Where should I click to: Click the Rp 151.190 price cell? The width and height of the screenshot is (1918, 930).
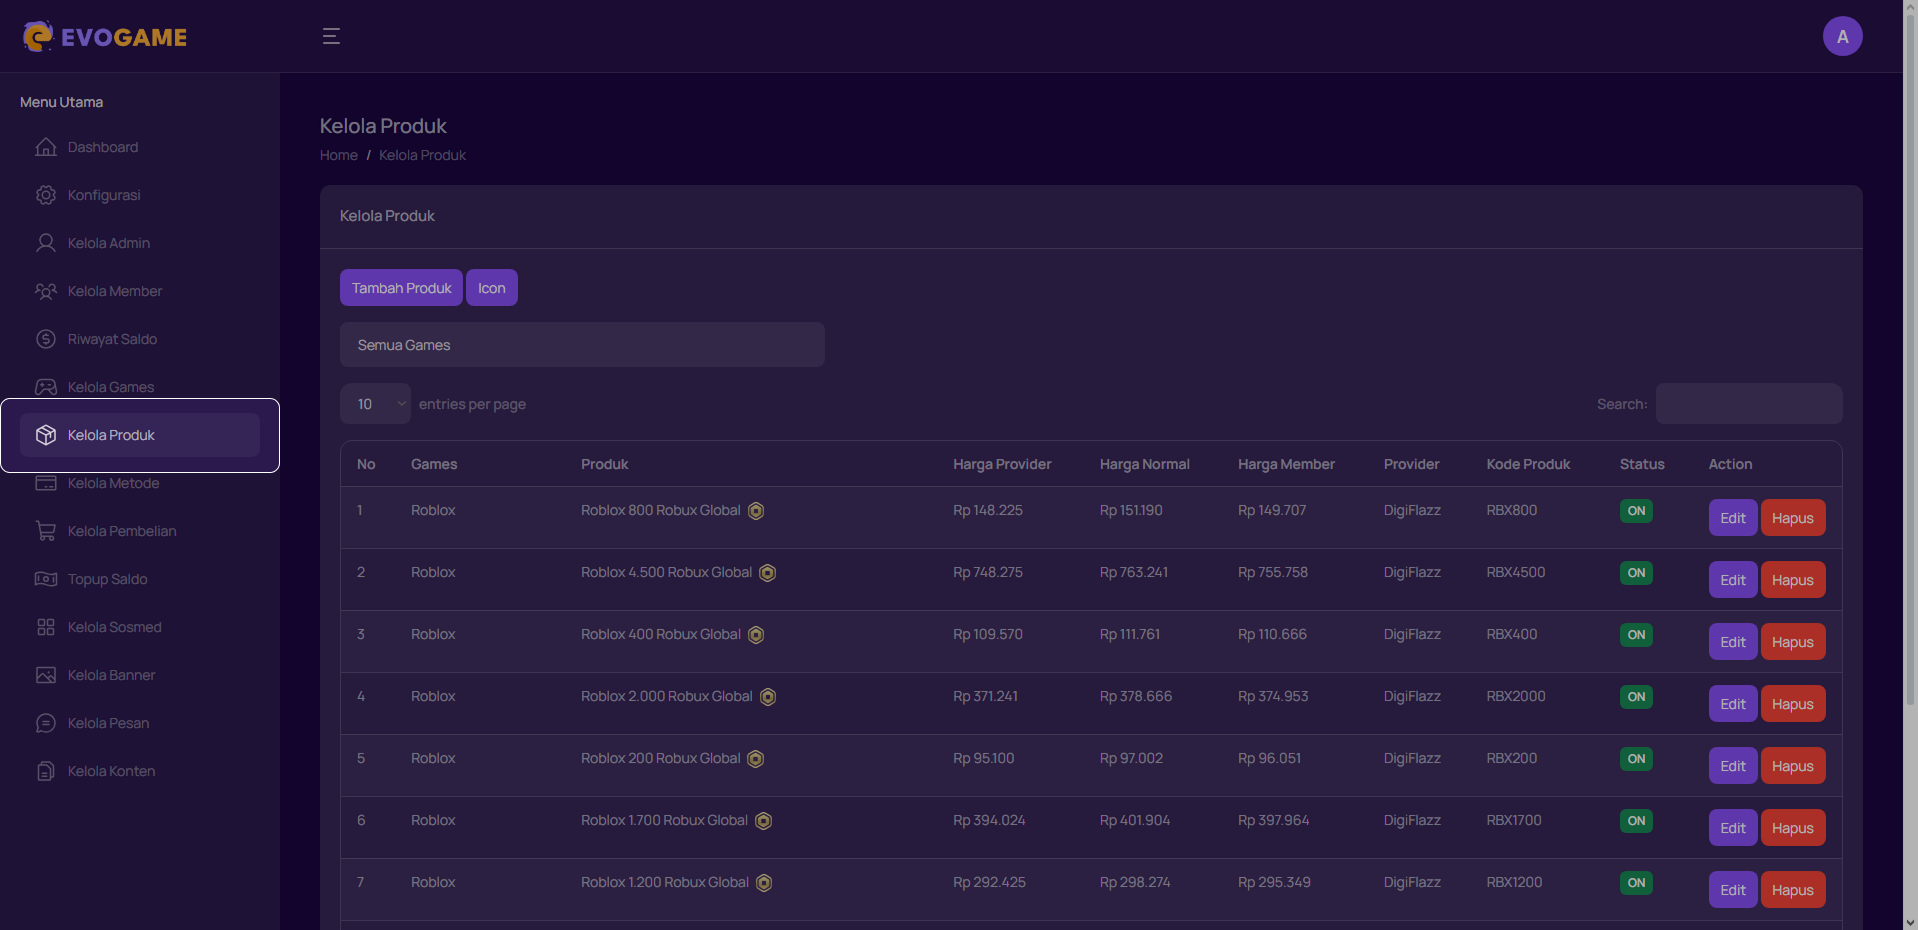(x=1131, y=510)
